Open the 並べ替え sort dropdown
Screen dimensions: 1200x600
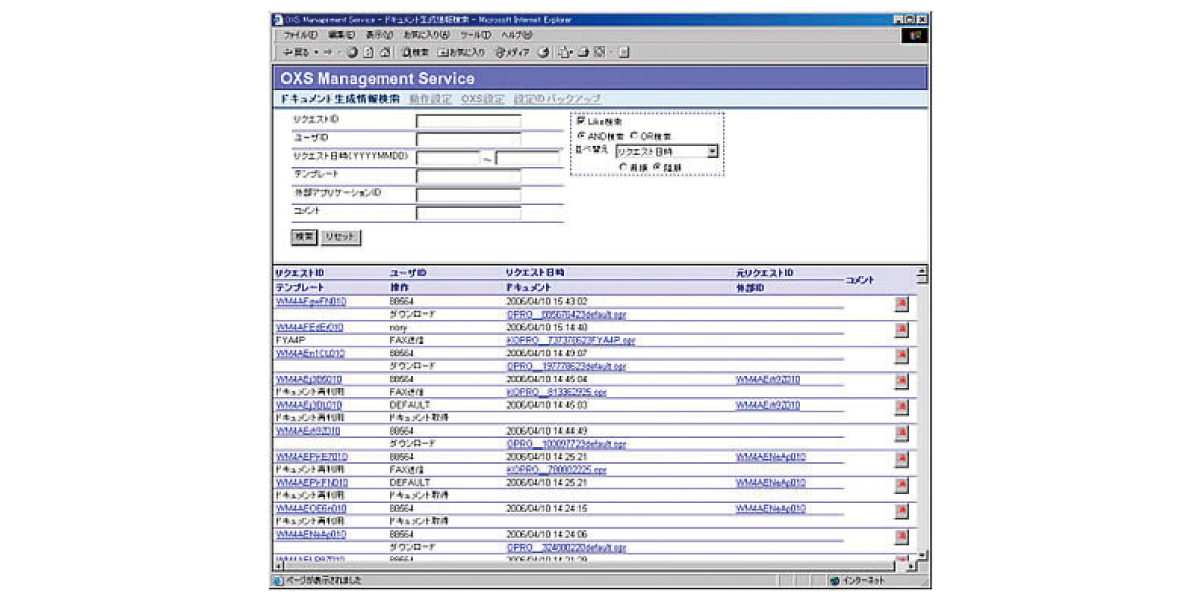click(x=667, y=151)
